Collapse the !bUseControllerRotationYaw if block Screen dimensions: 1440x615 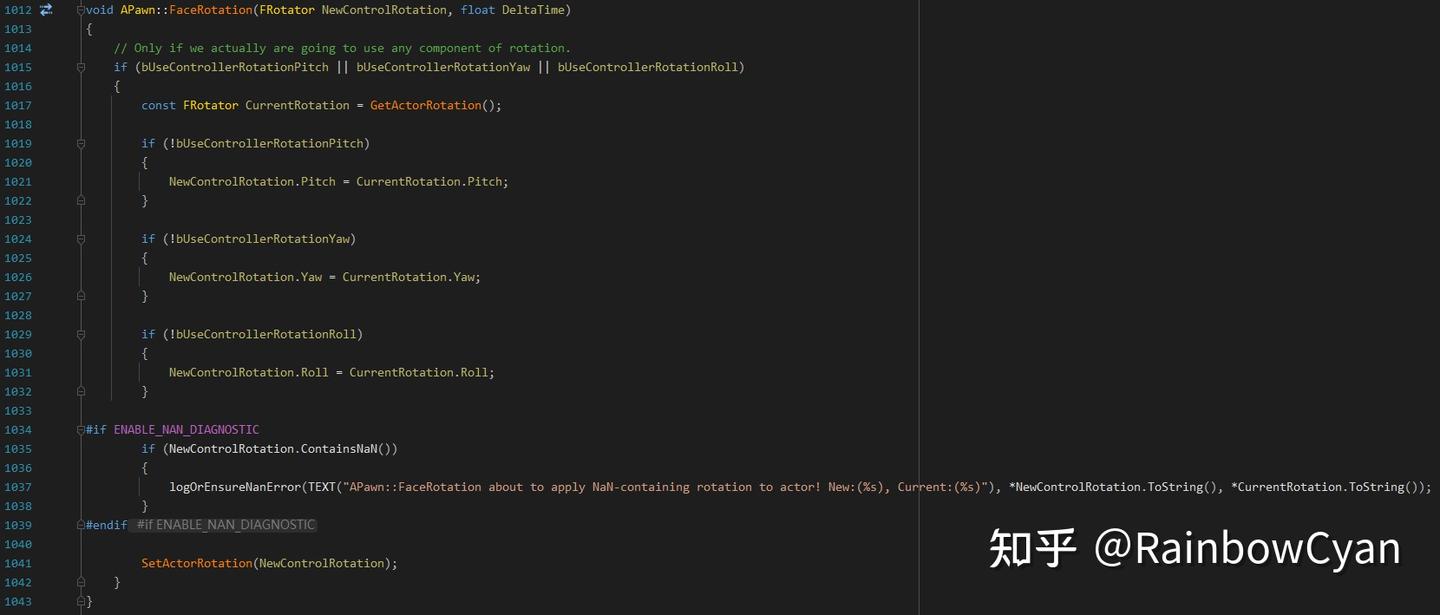tap(81, 238)
